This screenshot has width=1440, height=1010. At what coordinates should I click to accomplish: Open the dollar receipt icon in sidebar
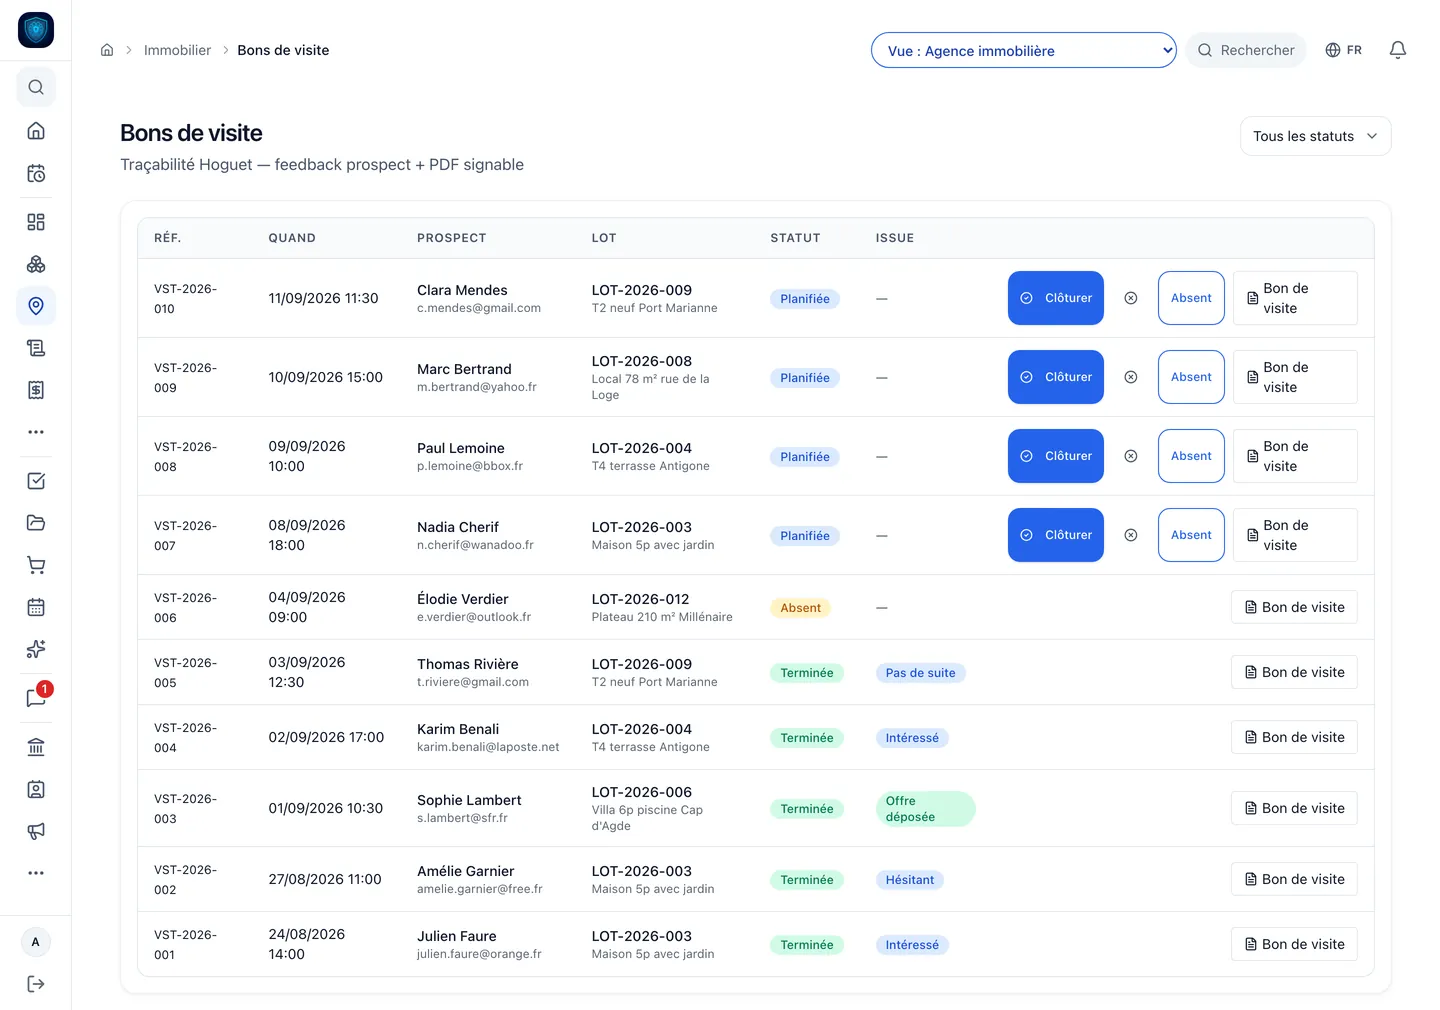36,390
